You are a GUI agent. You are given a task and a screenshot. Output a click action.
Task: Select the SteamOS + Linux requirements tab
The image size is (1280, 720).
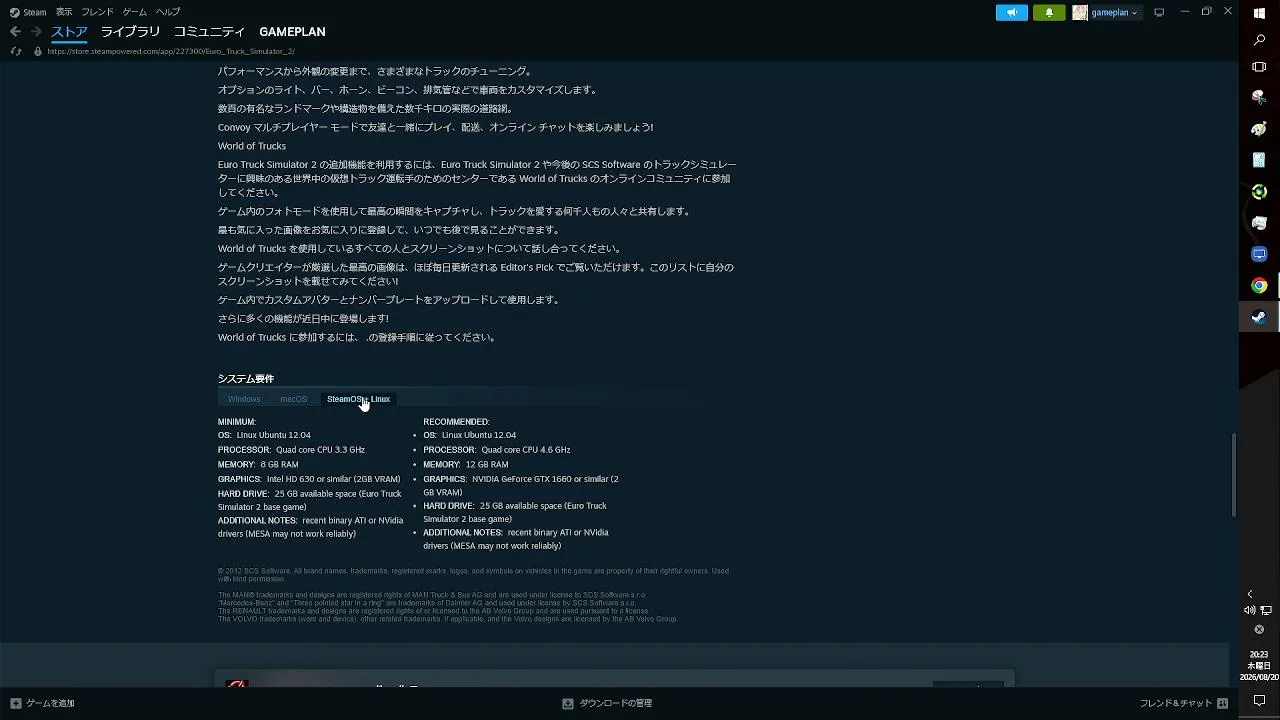[358, 399]
